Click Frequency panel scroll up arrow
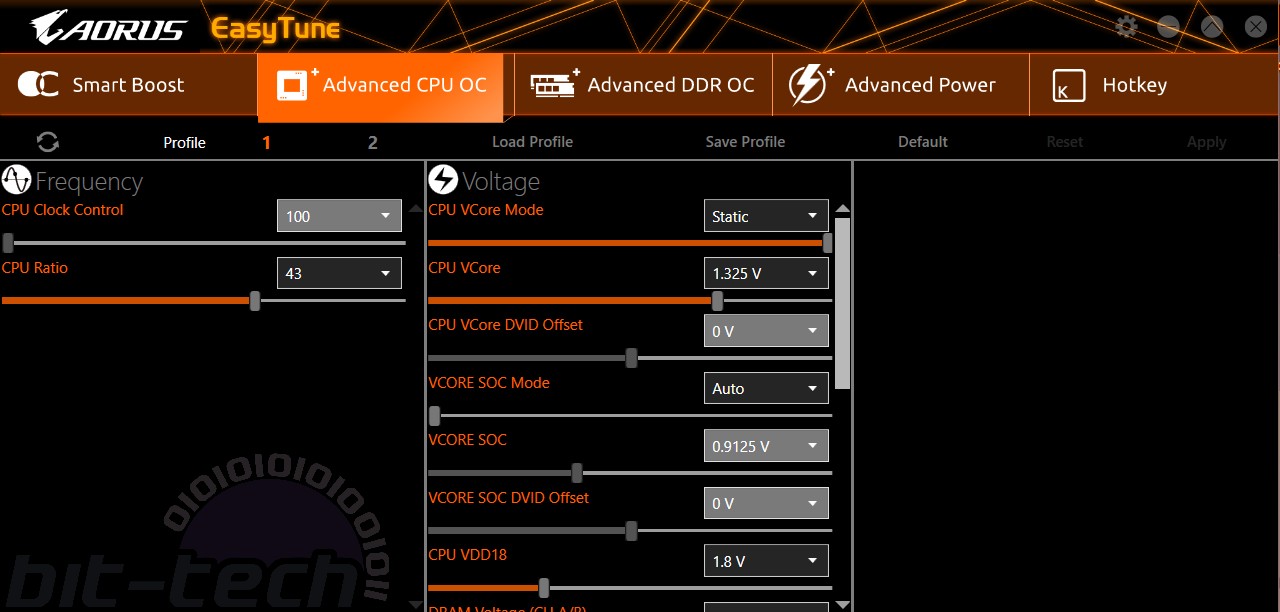1280x612 pixels. (x=416, y=208)
